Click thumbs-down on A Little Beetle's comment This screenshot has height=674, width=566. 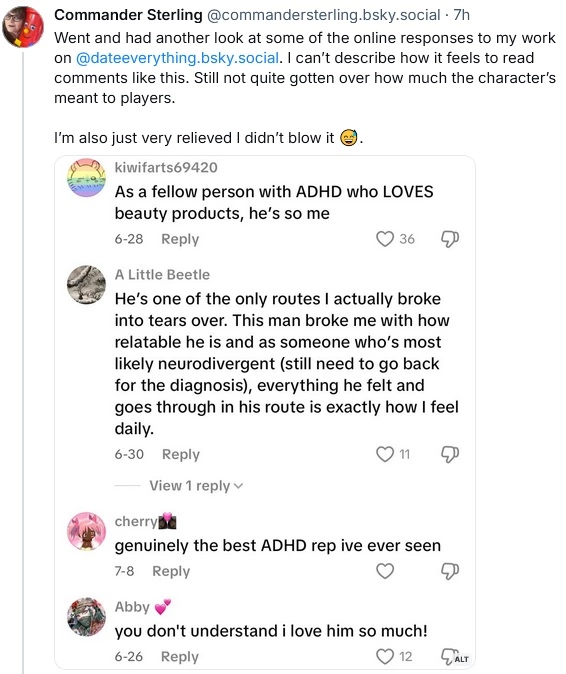point(450,454)
